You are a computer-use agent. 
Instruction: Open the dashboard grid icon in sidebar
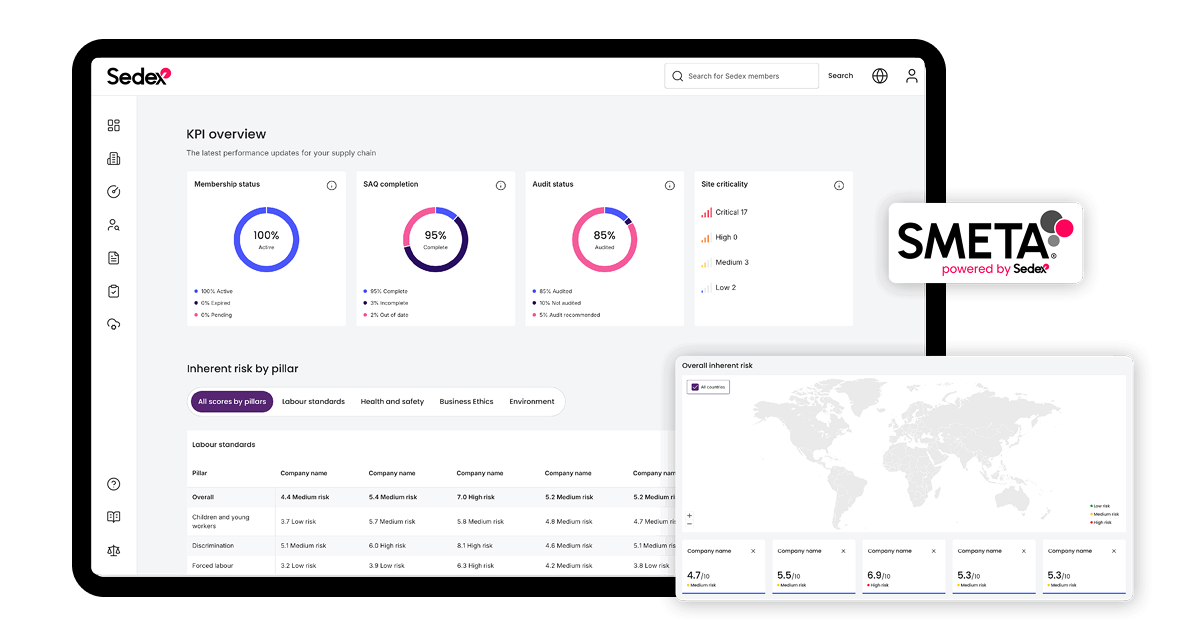[113, 125]
